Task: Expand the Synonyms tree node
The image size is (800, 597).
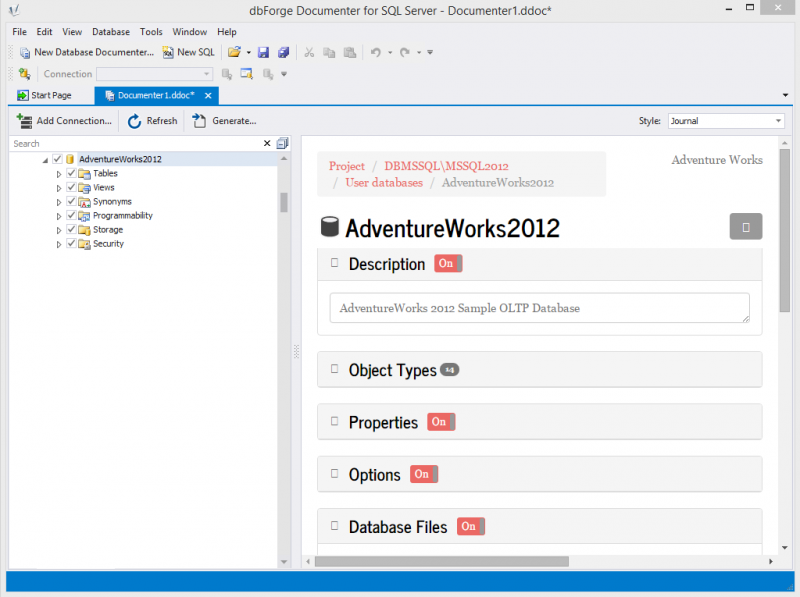Action: pos(59,202)
